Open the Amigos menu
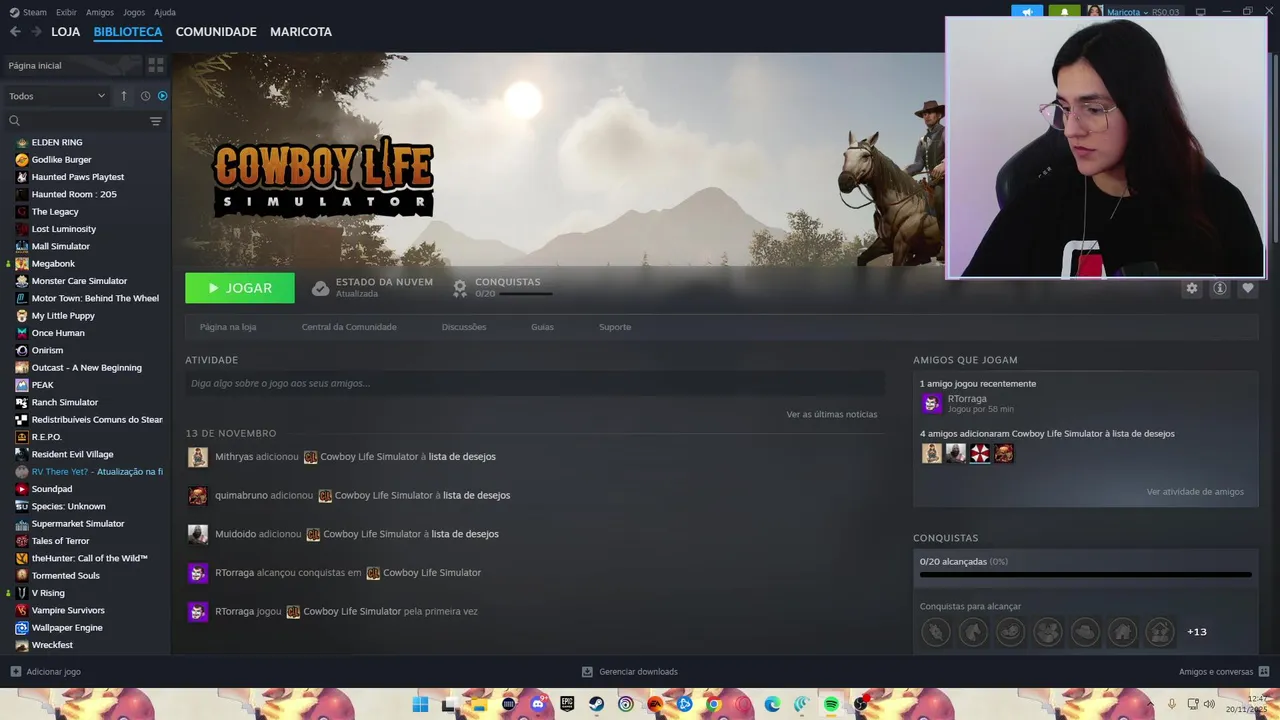The image size is (1280, 720). (100, 12)
